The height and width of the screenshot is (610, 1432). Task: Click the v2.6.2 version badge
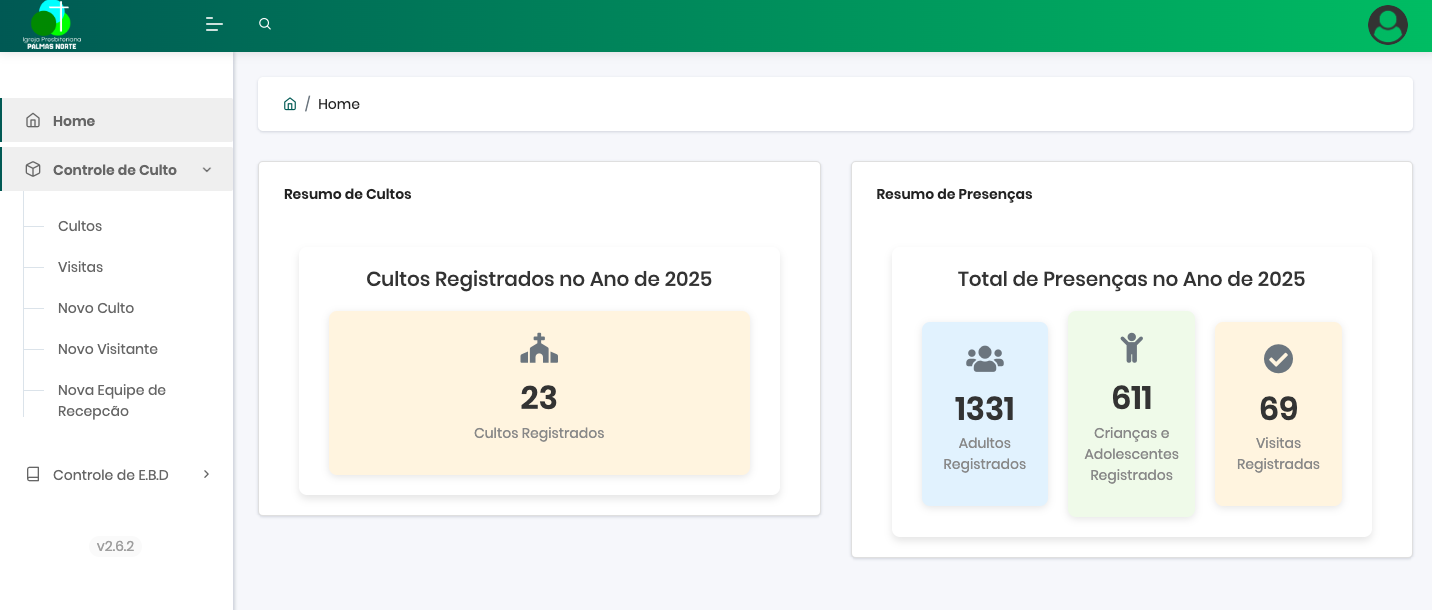point(115,546)
